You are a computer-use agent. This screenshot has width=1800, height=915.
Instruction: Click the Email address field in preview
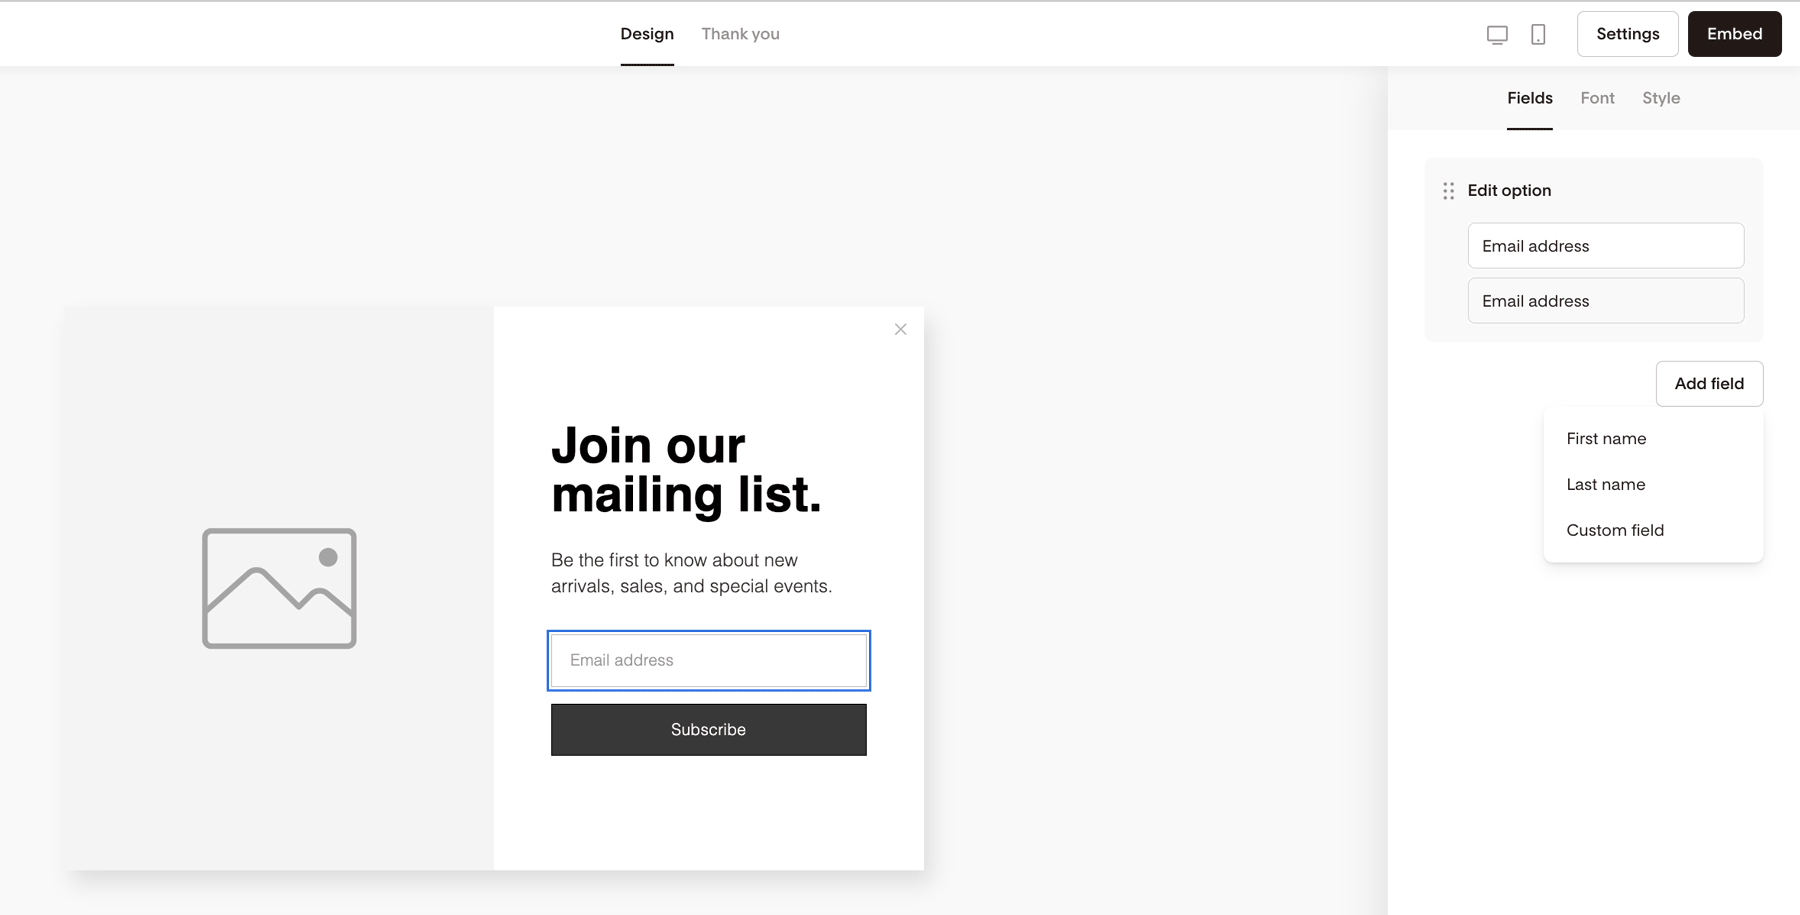point(709,661)
